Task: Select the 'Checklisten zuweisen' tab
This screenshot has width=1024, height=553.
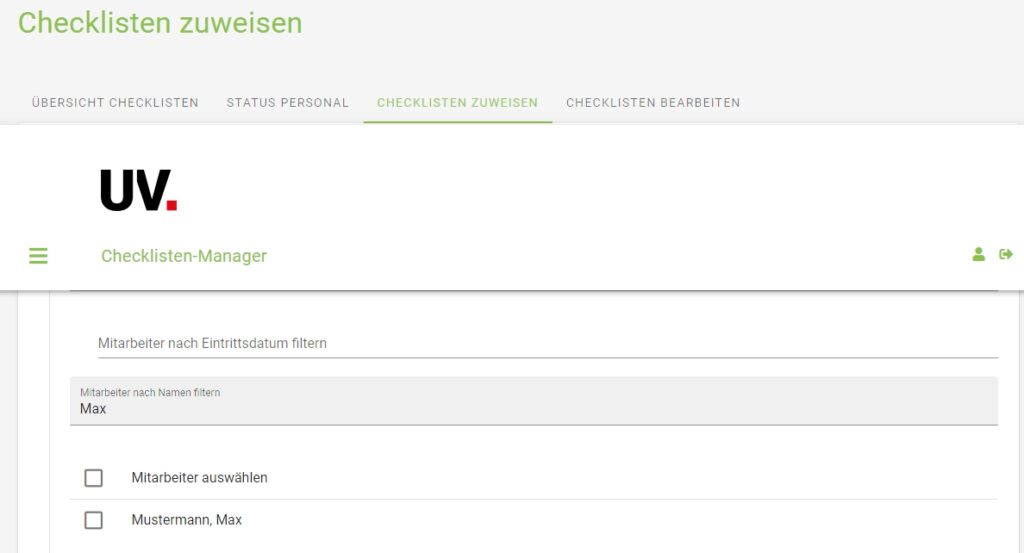Action: [457, 103]
